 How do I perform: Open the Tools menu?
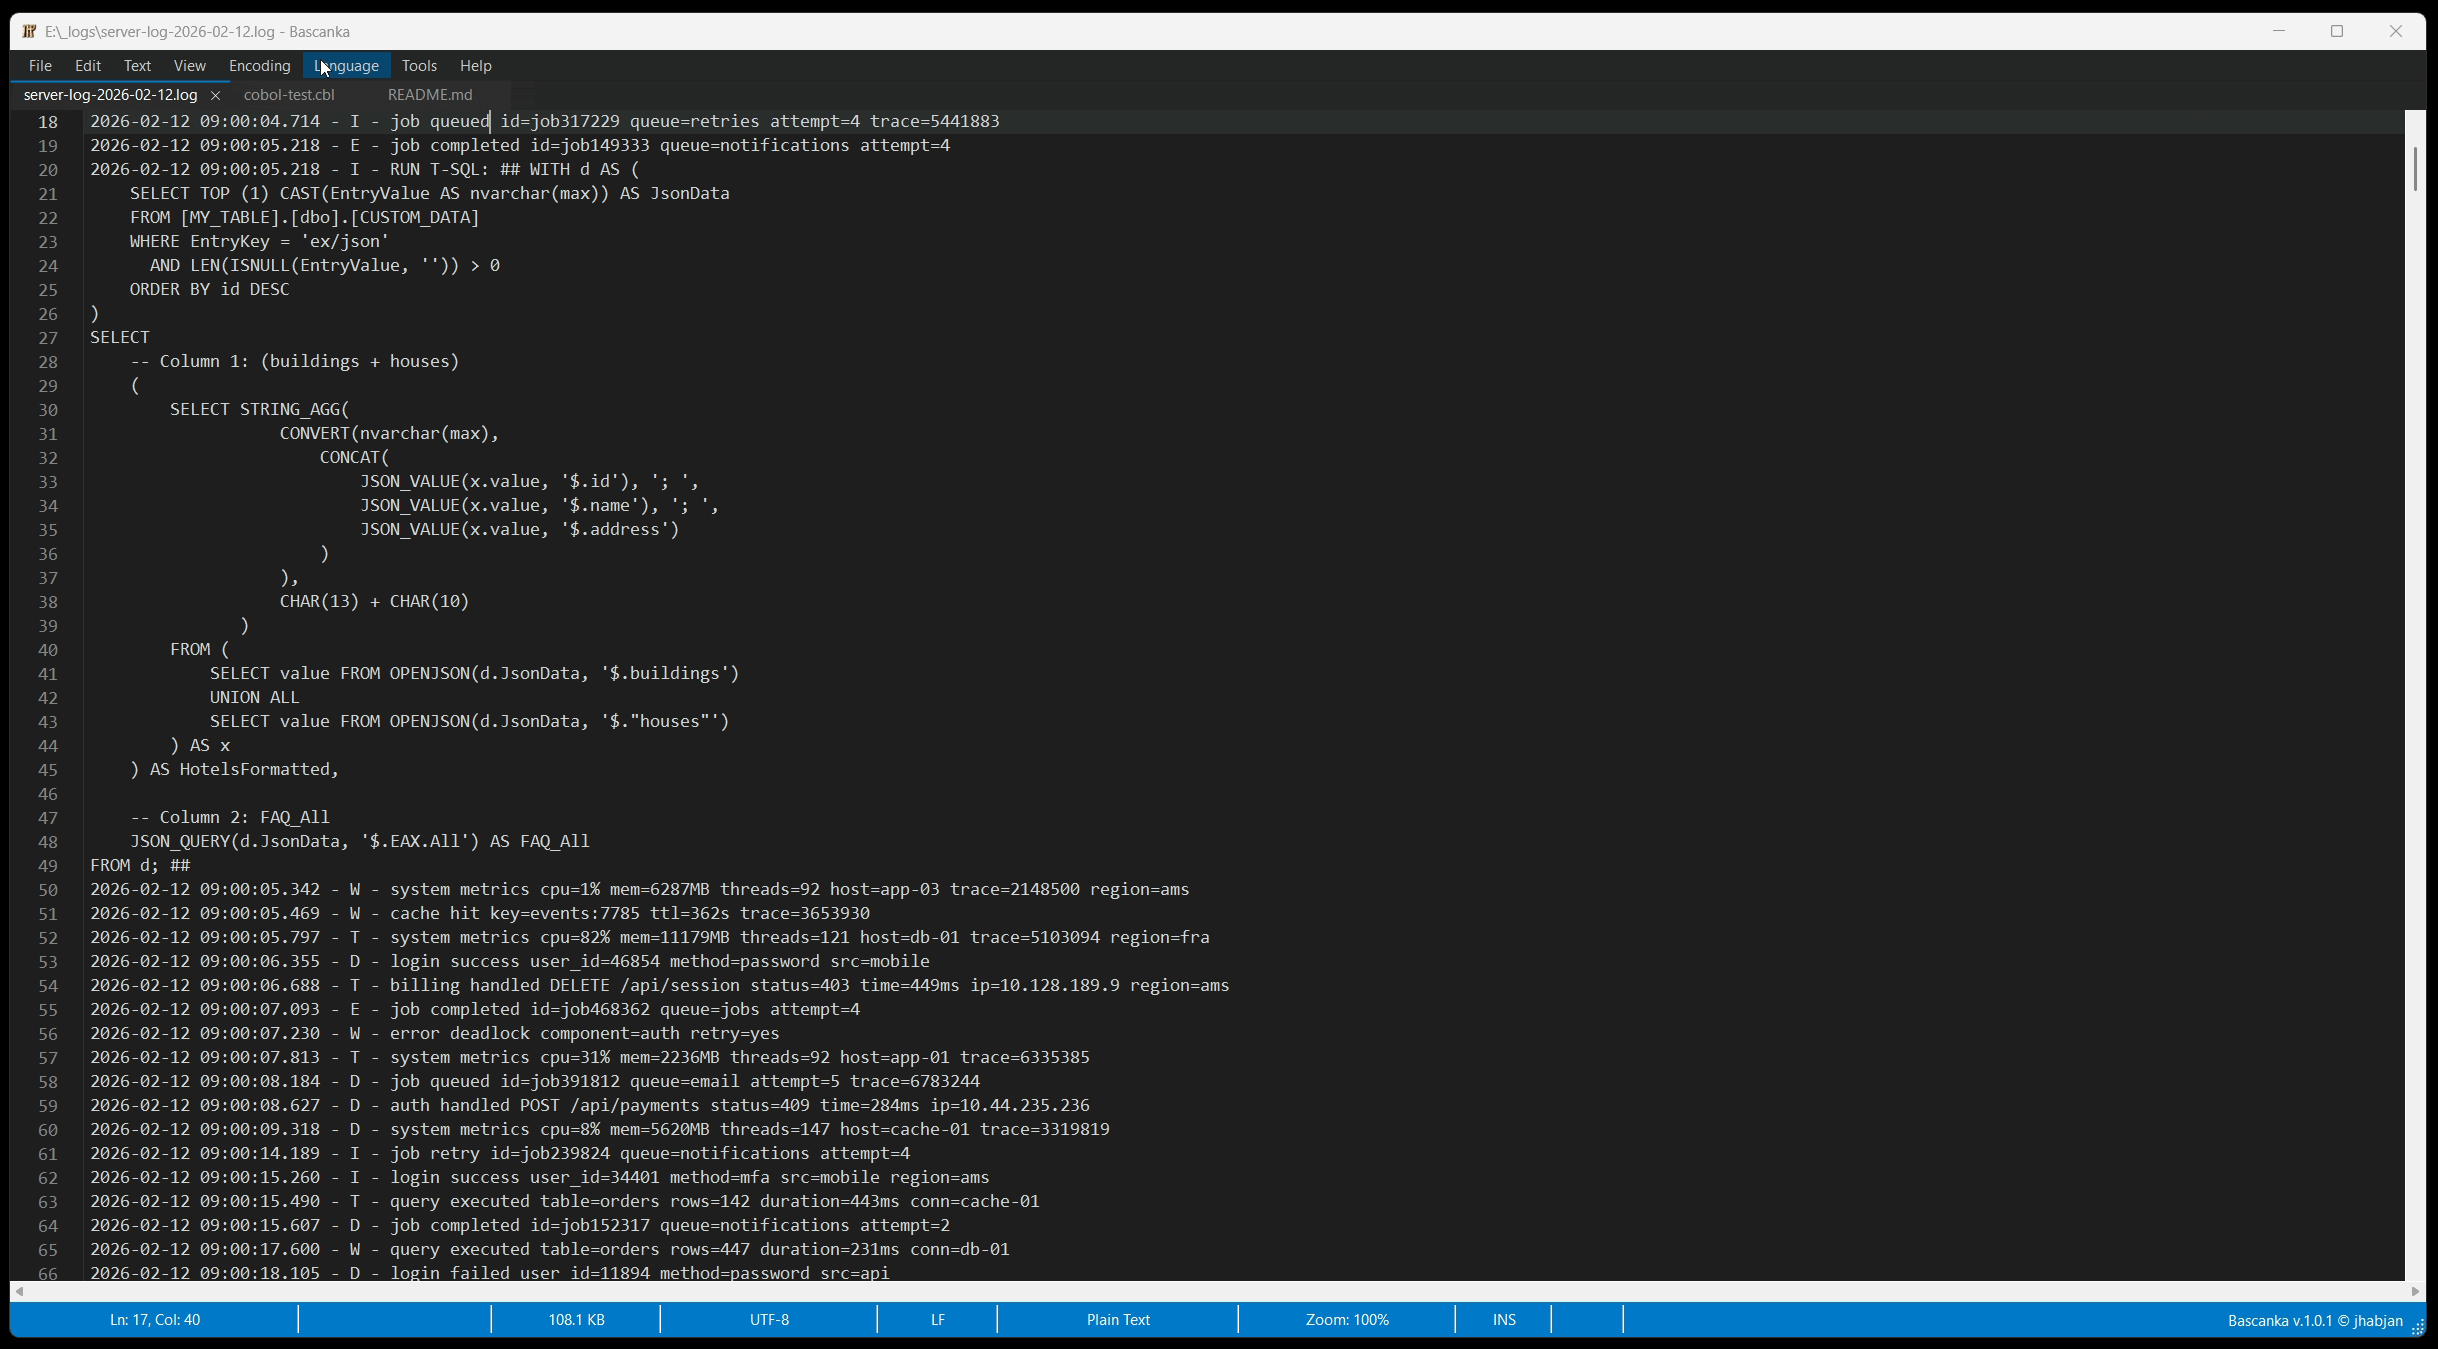(x=419, y=65)
